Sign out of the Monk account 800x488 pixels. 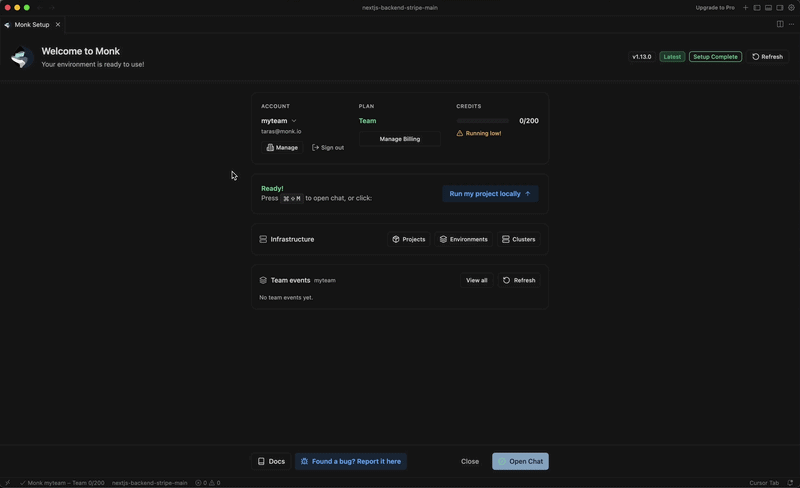(x=328, y=148)
